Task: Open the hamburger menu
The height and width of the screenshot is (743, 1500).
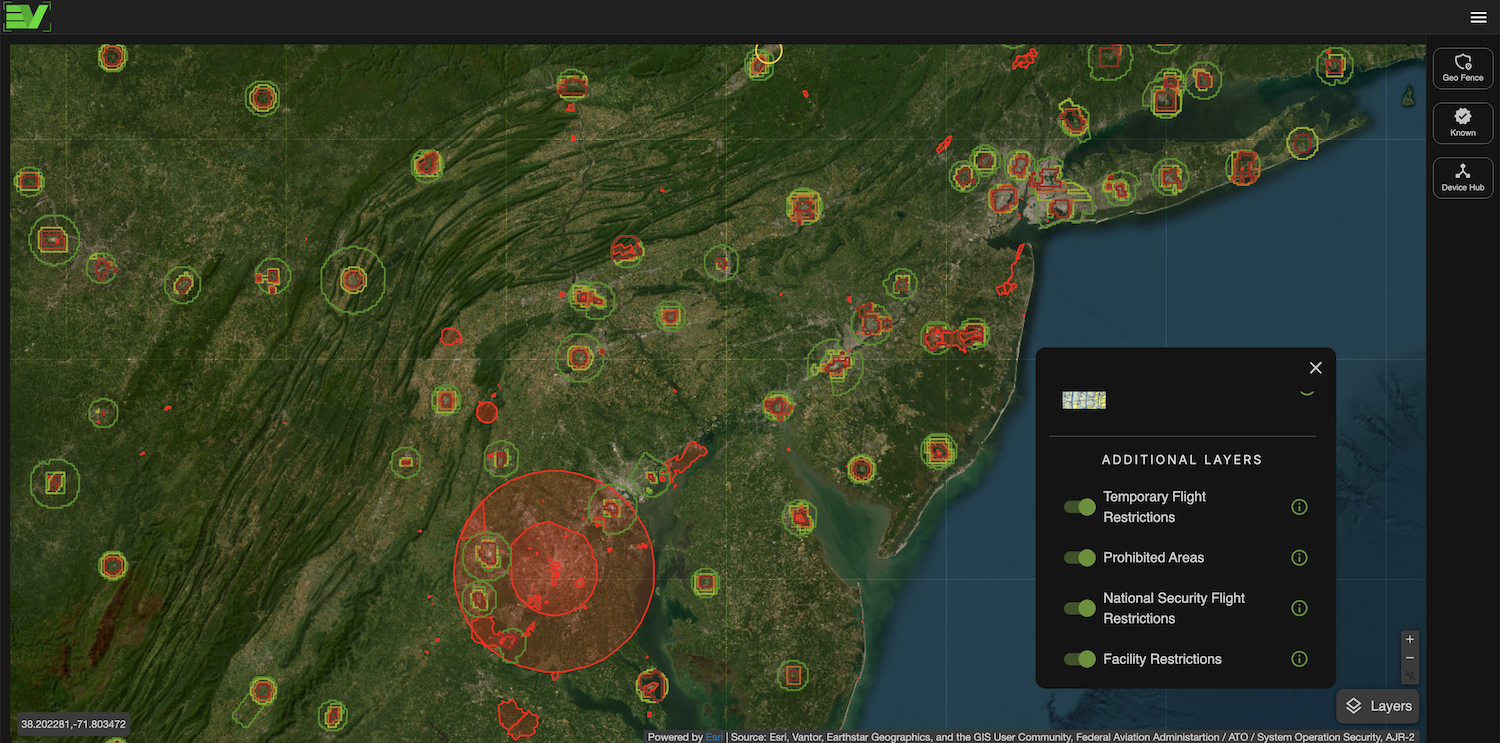Action: pos(1478,17)
